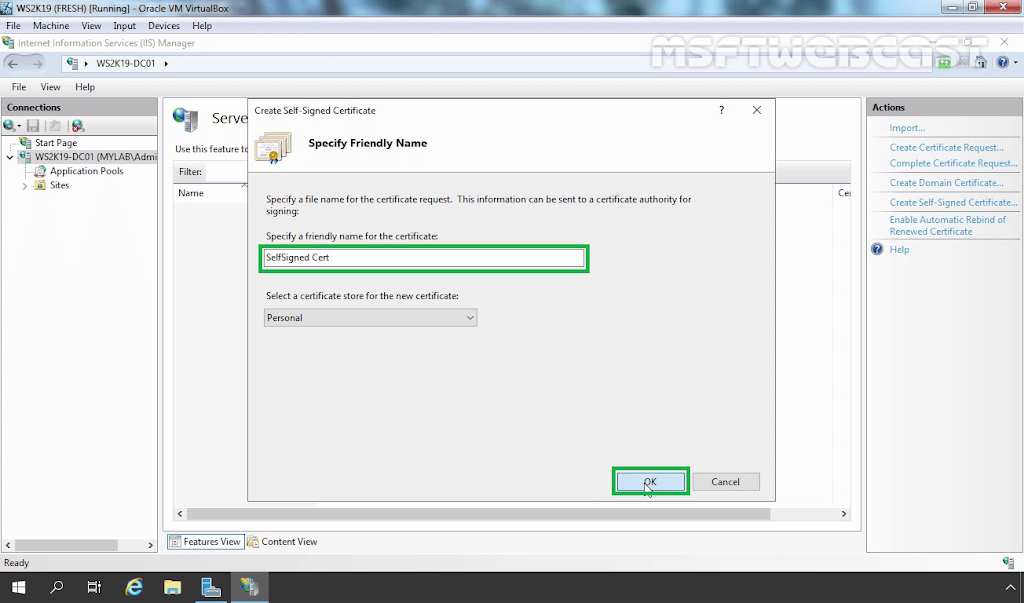This screenshot has height=603, width=1024.
Task: Click Complete Certificate Request... link
Action: (953, 163)
